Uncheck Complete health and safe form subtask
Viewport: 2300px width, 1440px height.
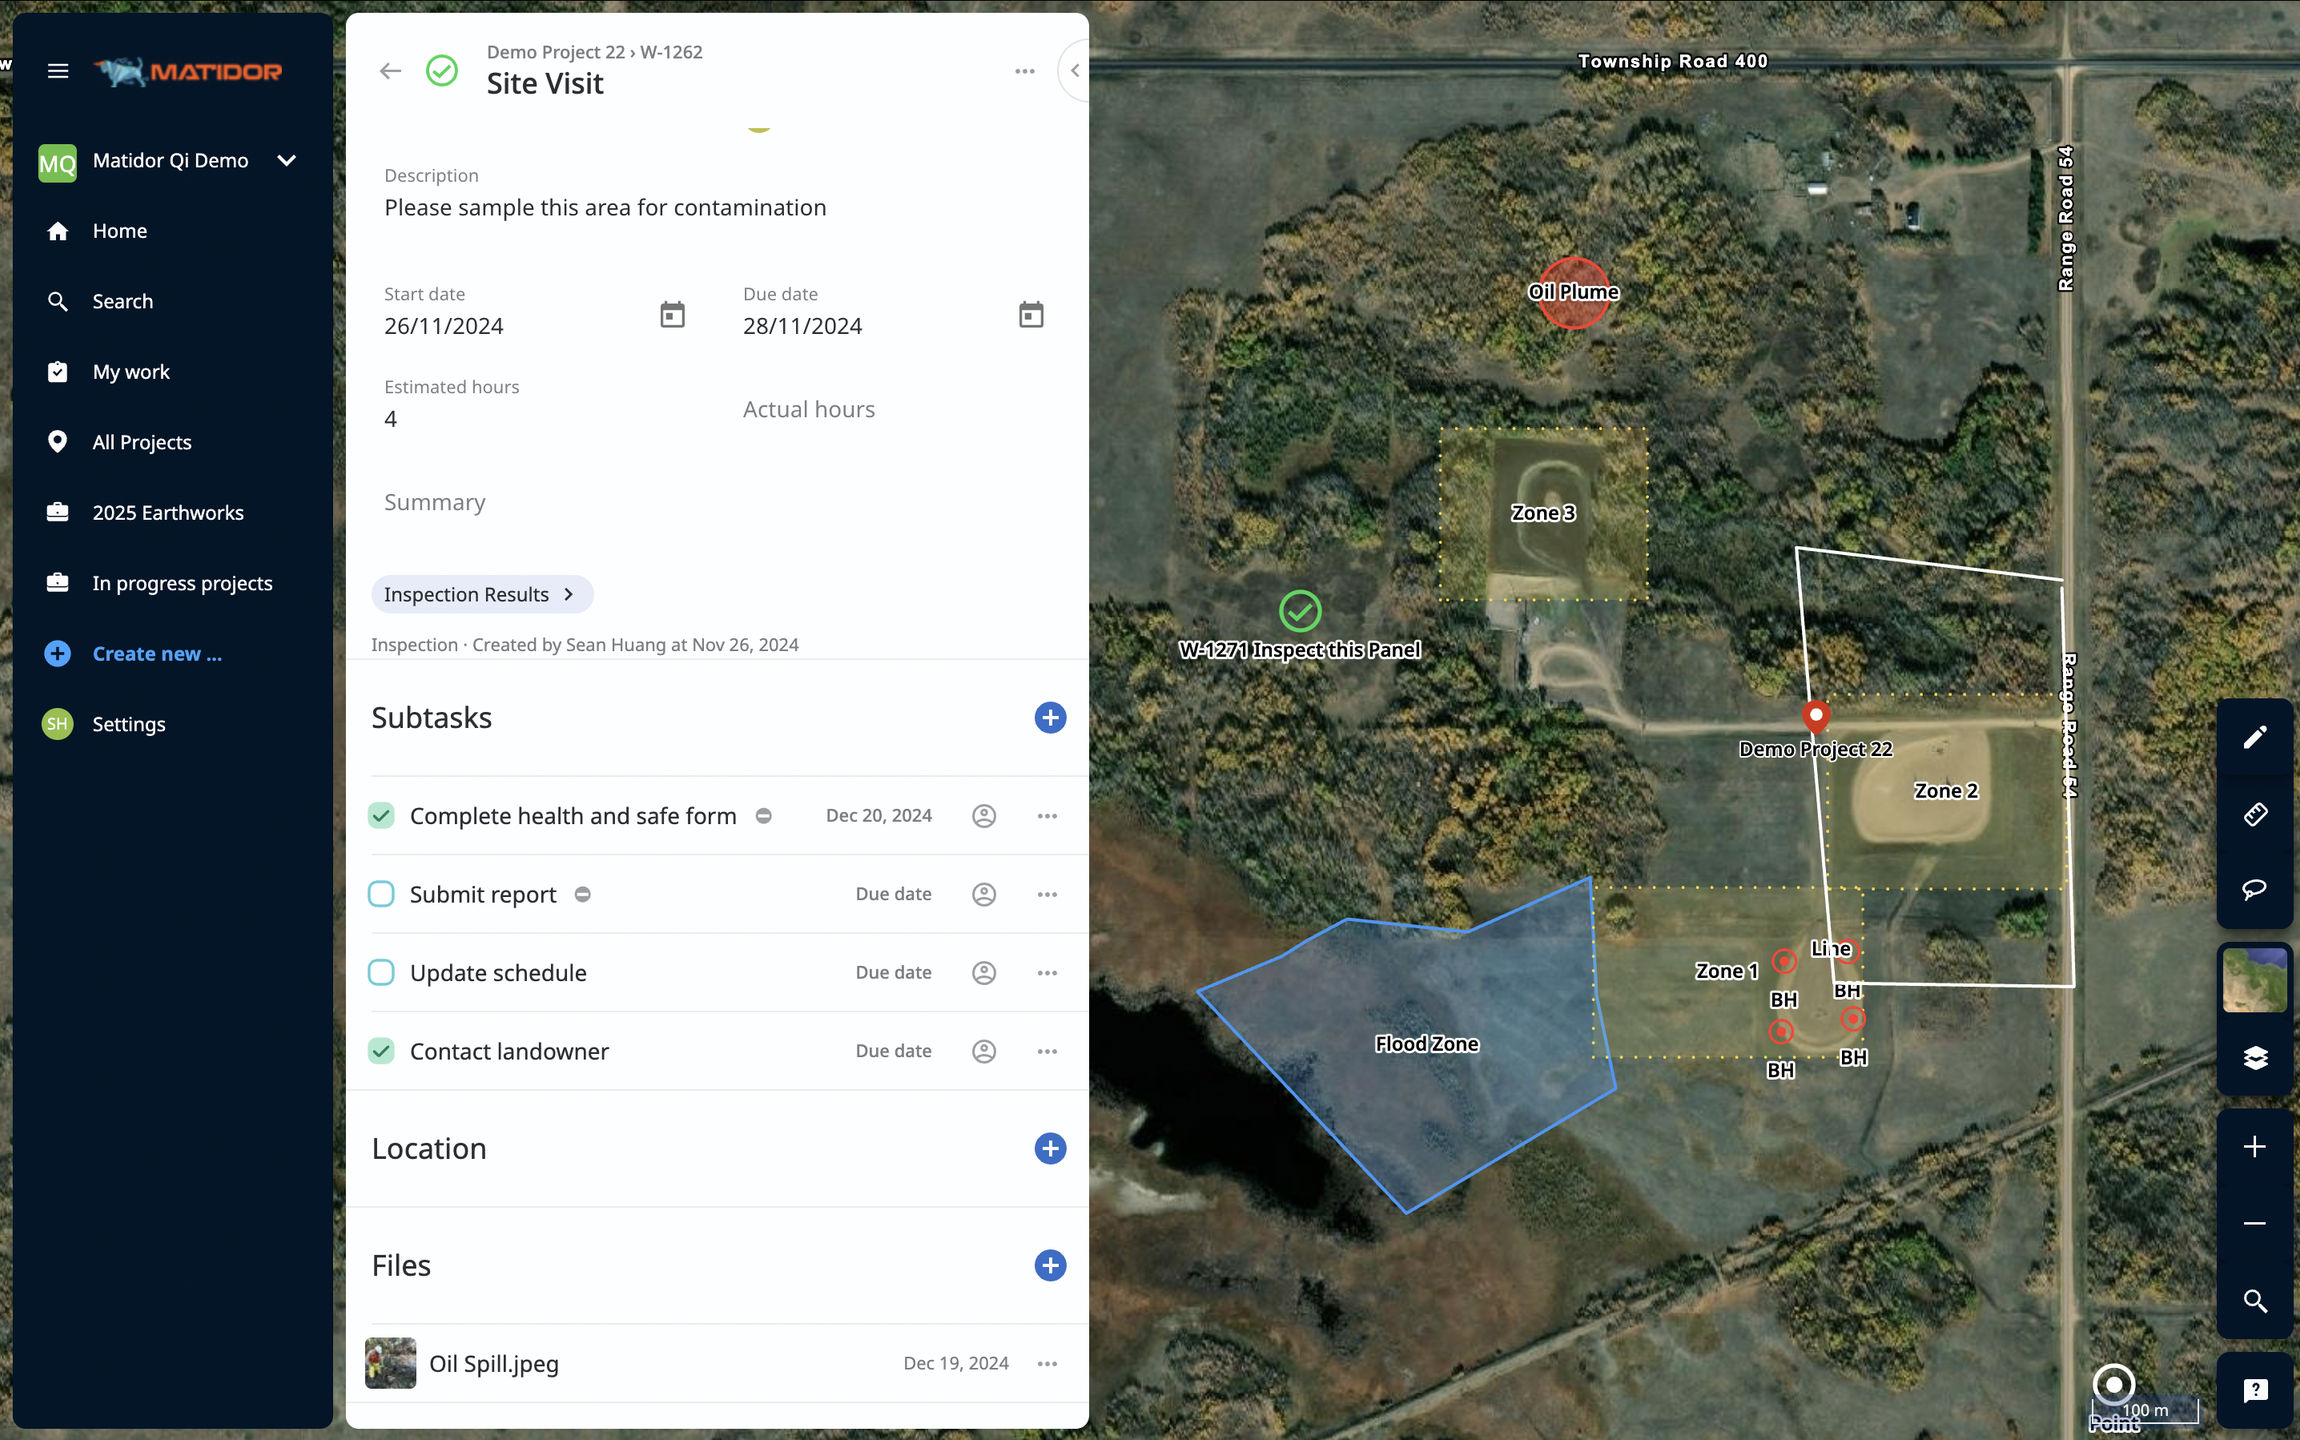click(381, 816)
